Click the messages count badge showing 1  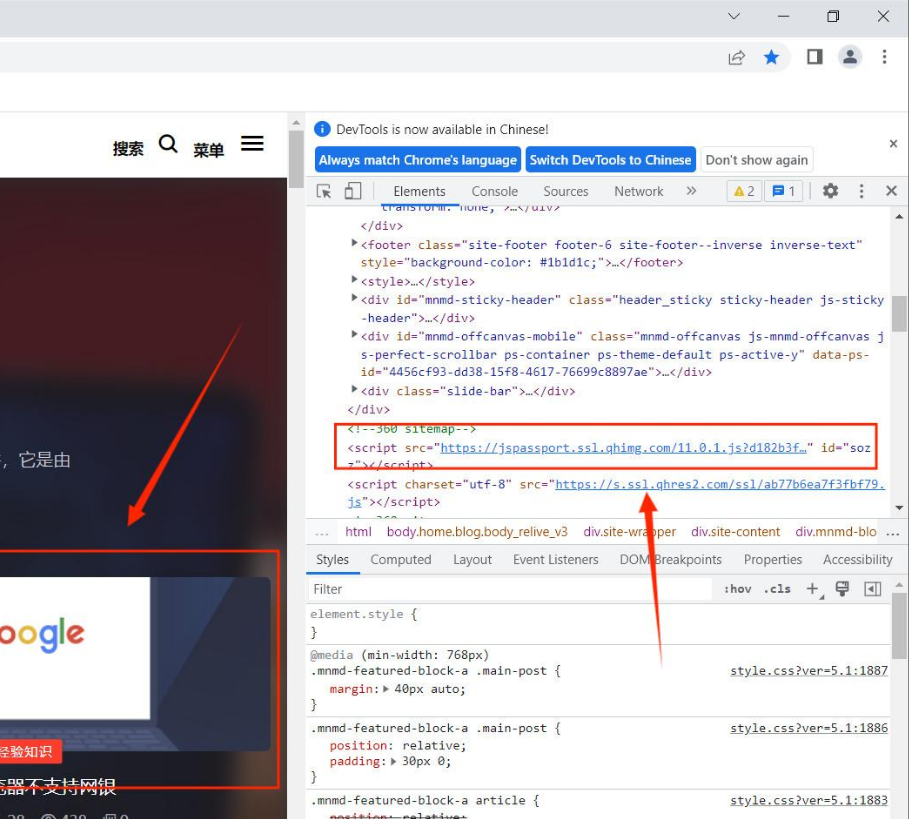(783, 191)
